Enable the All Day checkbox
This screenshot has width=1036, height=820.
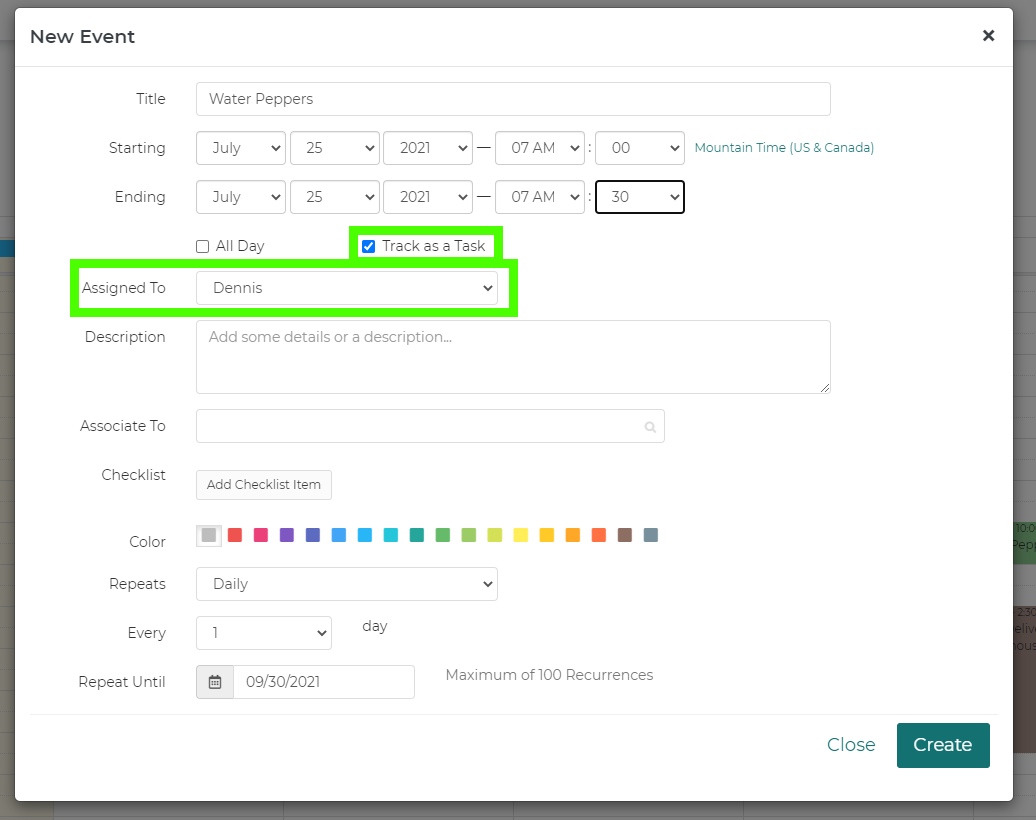[x=203, y=246]
